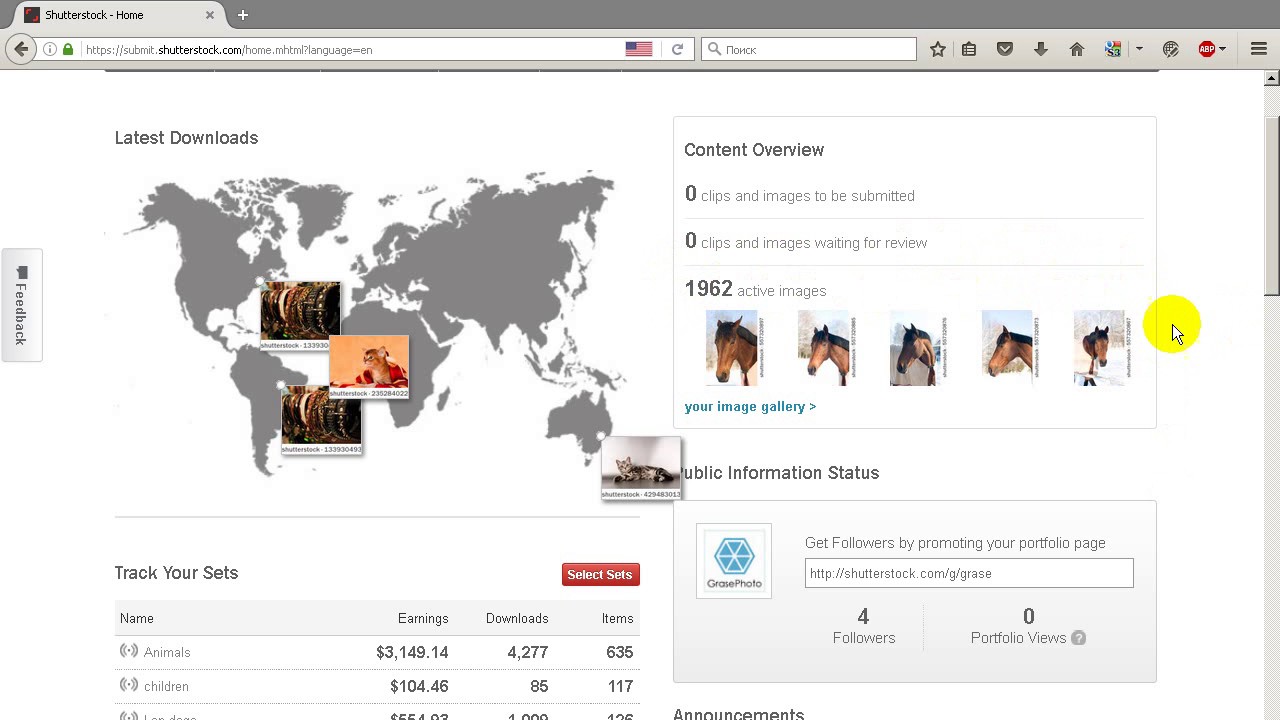The image size is (1280, 720).
Task: Click Animals items count 635
Action: tap(620, 652)
